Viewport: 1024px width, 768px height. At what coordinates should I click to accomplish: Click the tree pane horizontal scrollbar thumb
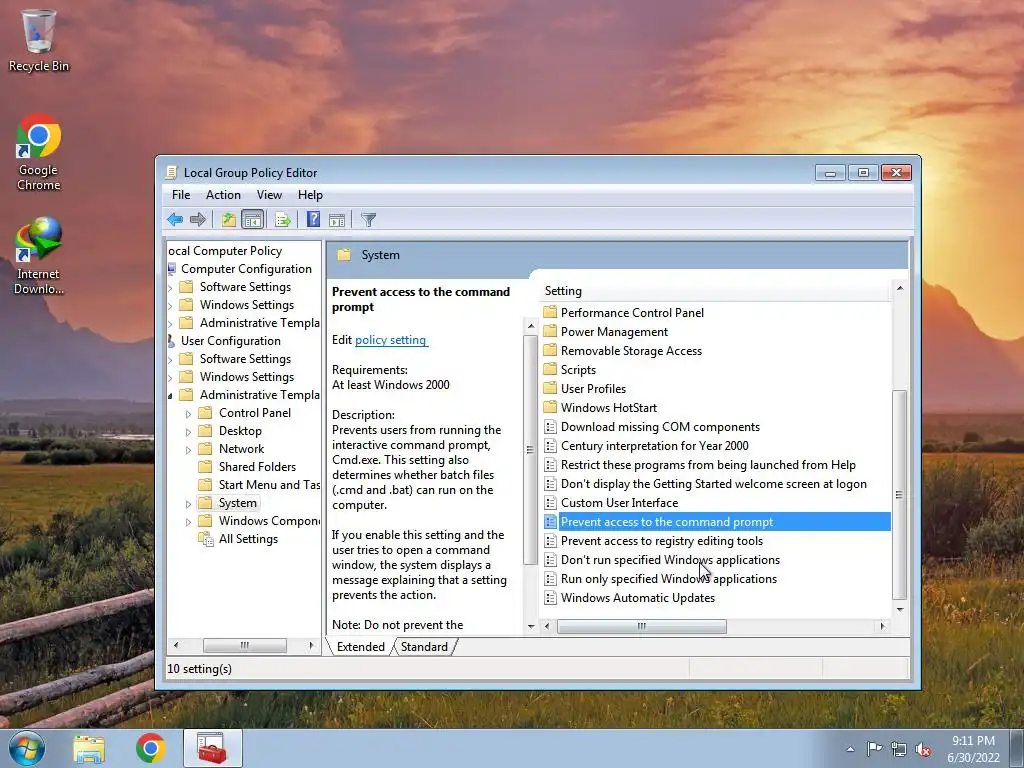(x=244, y=645)
